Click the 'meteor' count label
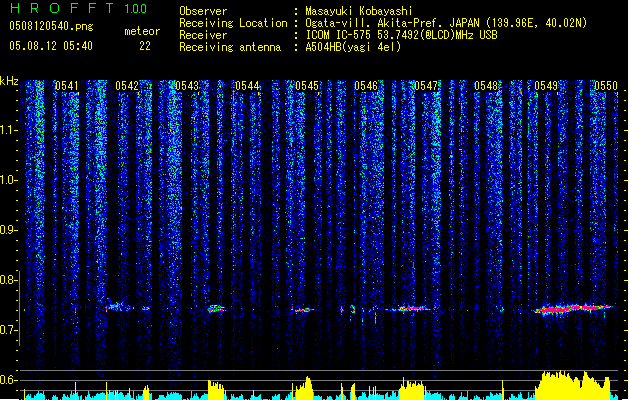The width and height of the screenshot is (629, 400). point(142,31)
